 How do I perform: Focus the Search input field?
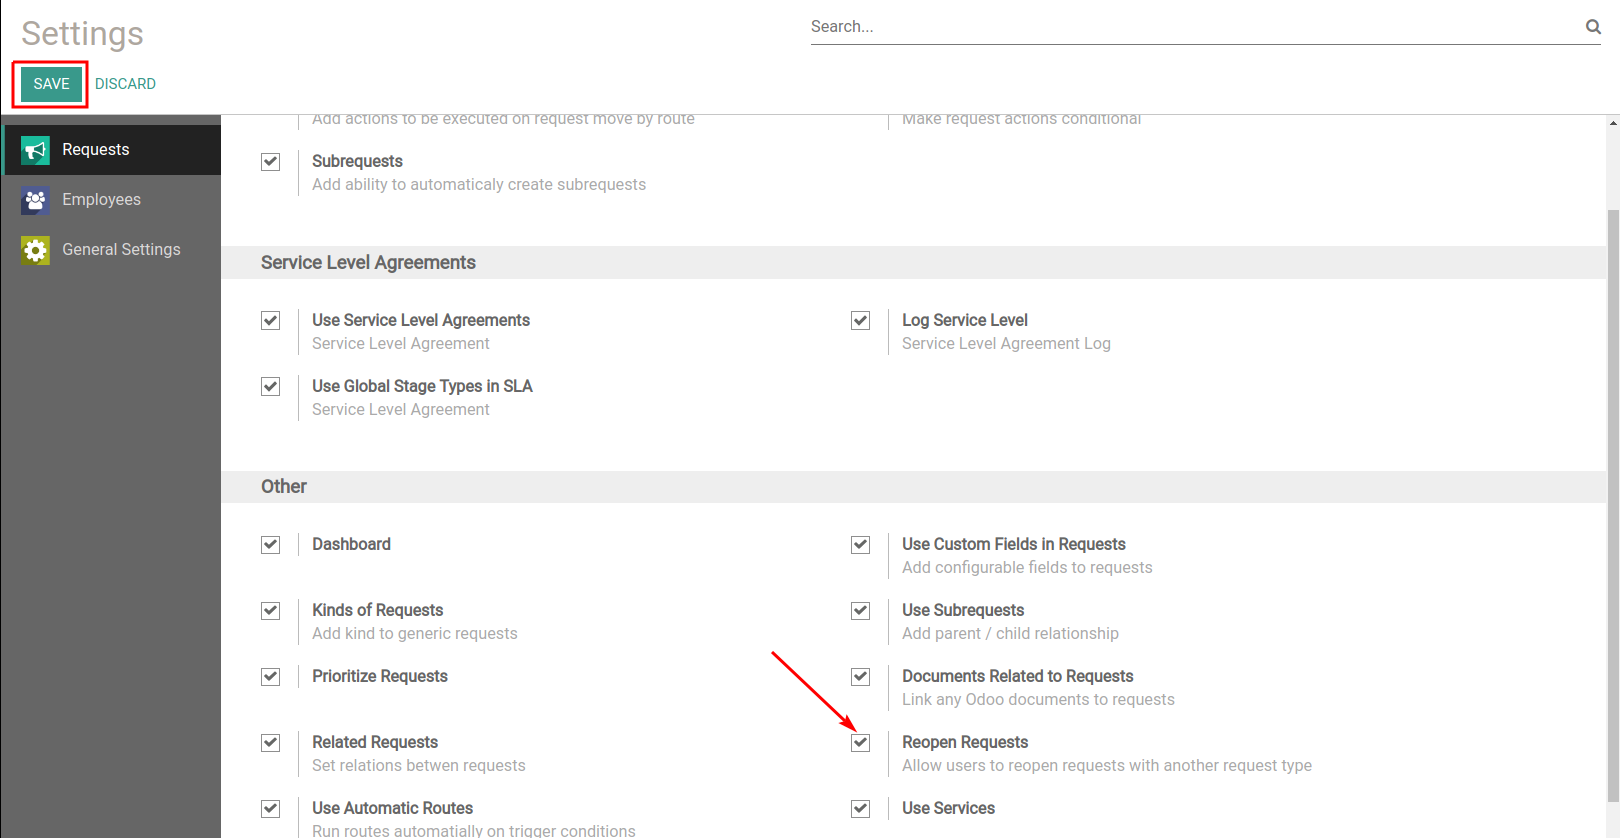(1195, 27)
